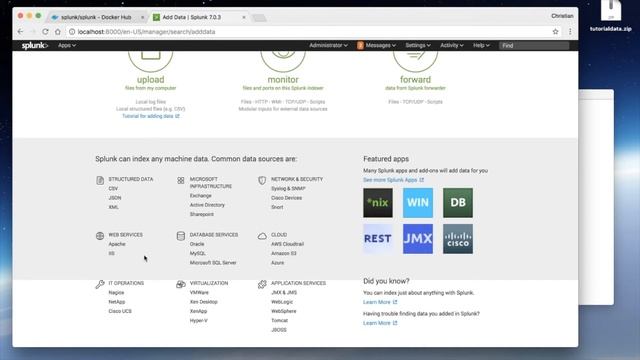The image size is (640, 360).
Task: Click the Syslog & SNMP entry
Action: [x=288, y=189]
